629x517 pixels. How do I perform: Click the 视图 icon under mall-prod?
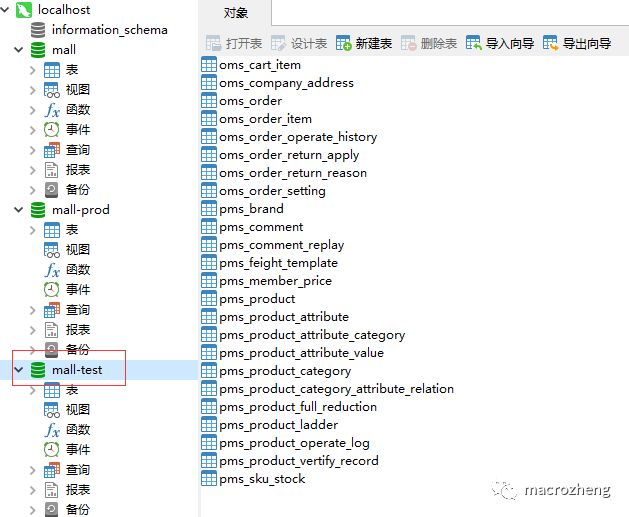(x=52, y=250)
